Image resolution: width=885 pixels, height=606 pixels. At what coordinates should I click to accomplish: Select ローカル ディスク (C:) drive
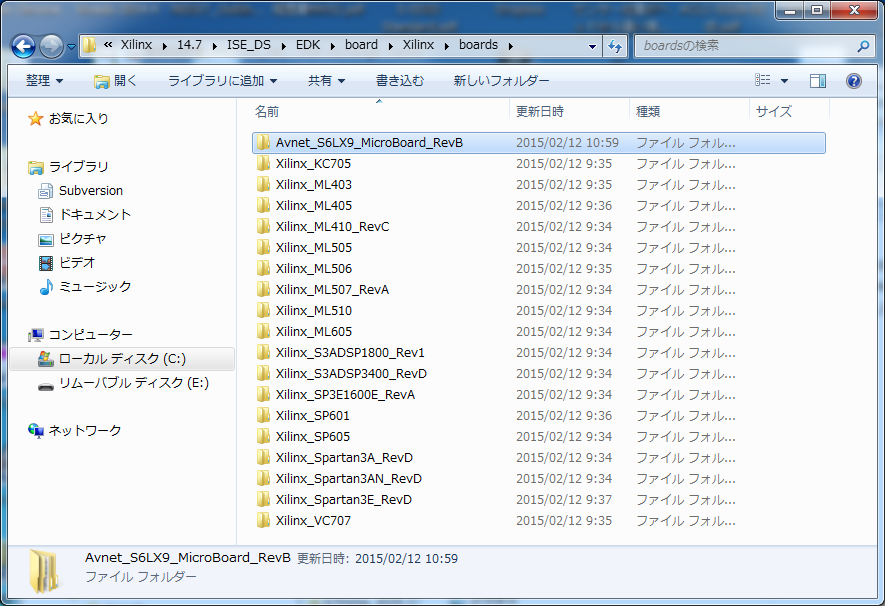coord(122,359)
